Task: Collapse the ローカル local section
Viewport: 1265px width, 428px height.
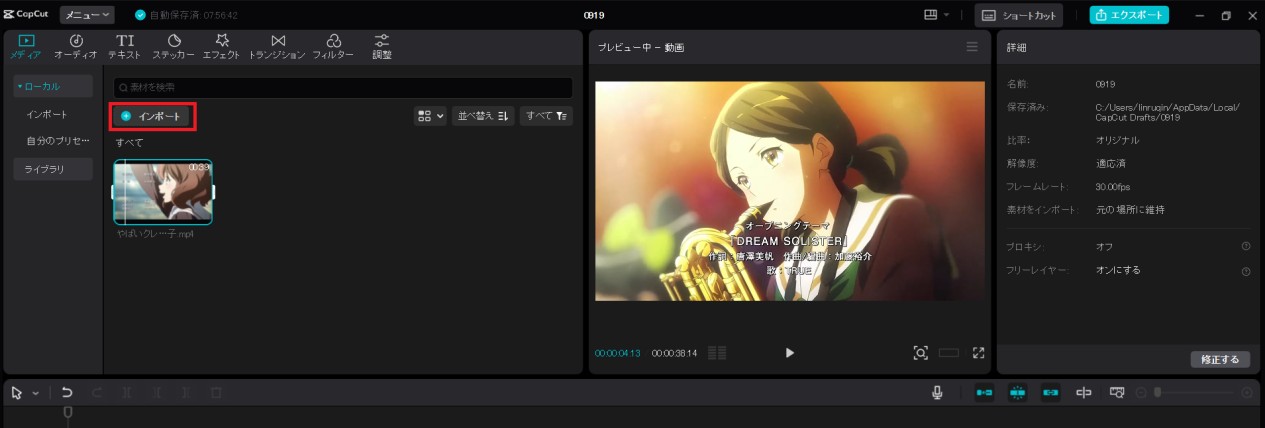Action: [53, 87]
